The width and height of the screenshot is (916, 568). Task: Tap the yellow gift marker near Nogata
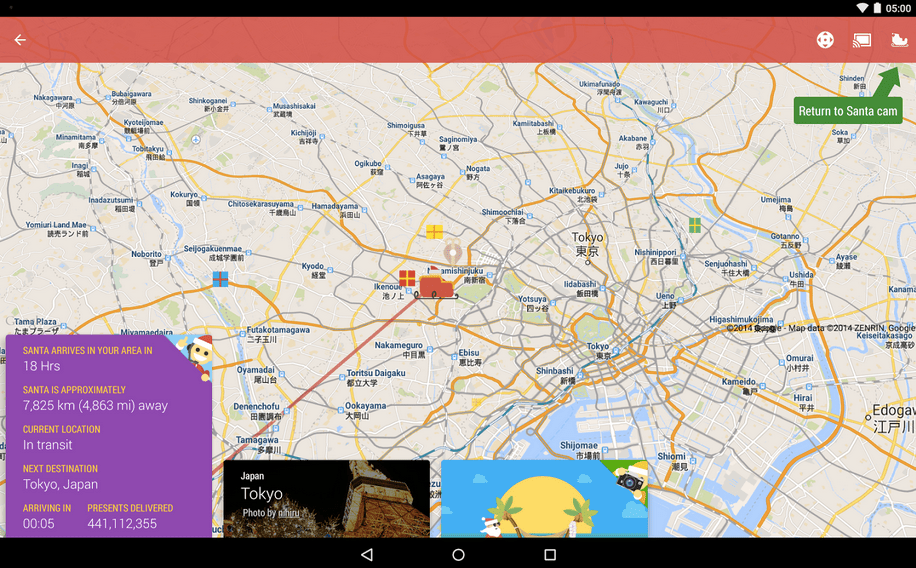pos(434,232)
